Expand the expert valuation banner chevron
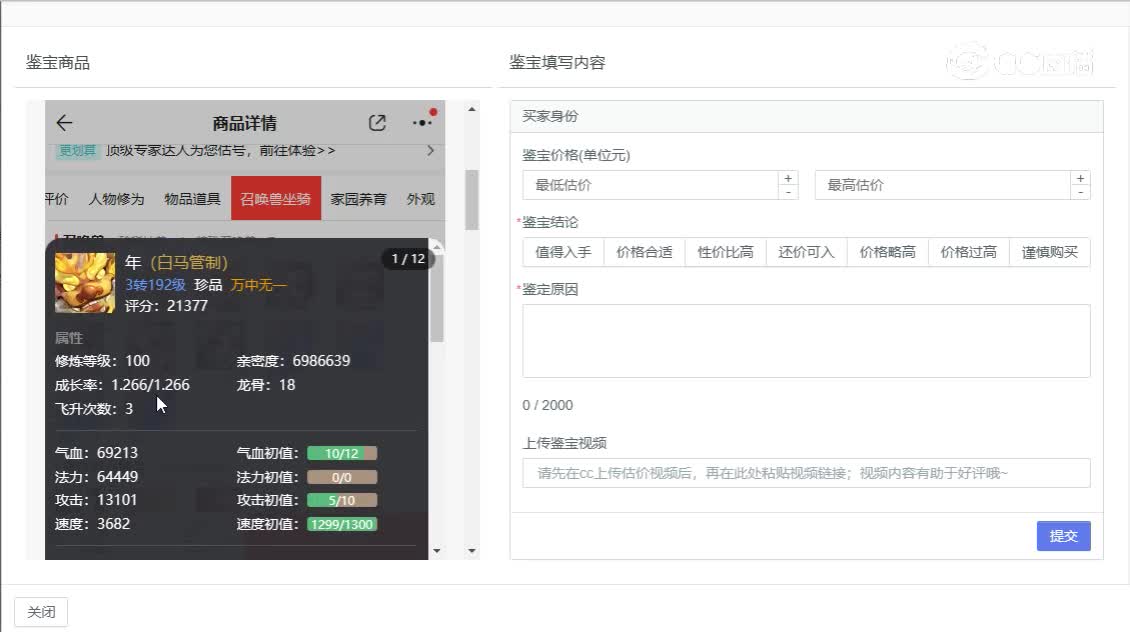 [x=430, y=151]
